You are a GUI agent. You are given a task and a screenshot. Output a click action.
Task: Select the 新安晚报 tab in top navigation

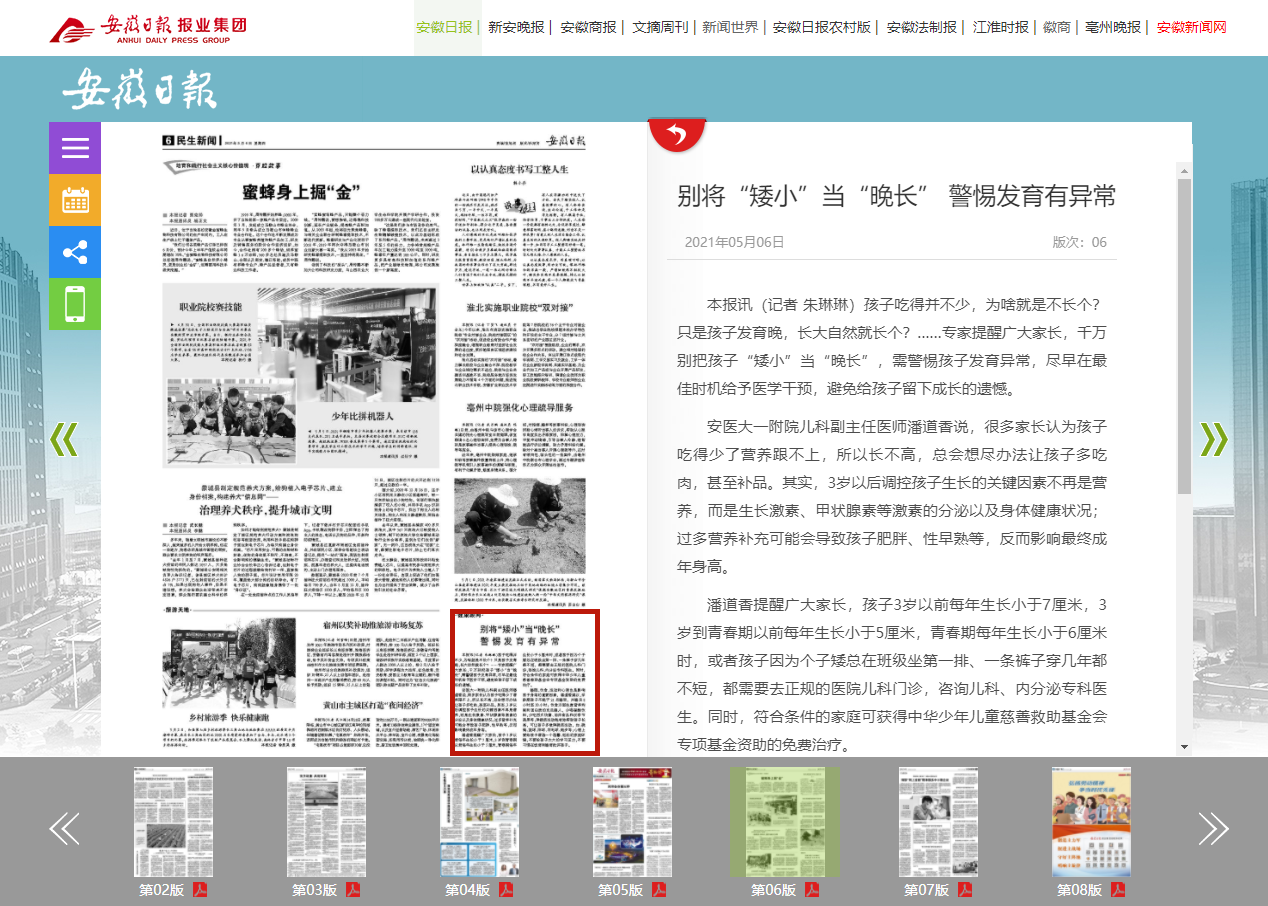pyautogui.click(x=516, y=27)
